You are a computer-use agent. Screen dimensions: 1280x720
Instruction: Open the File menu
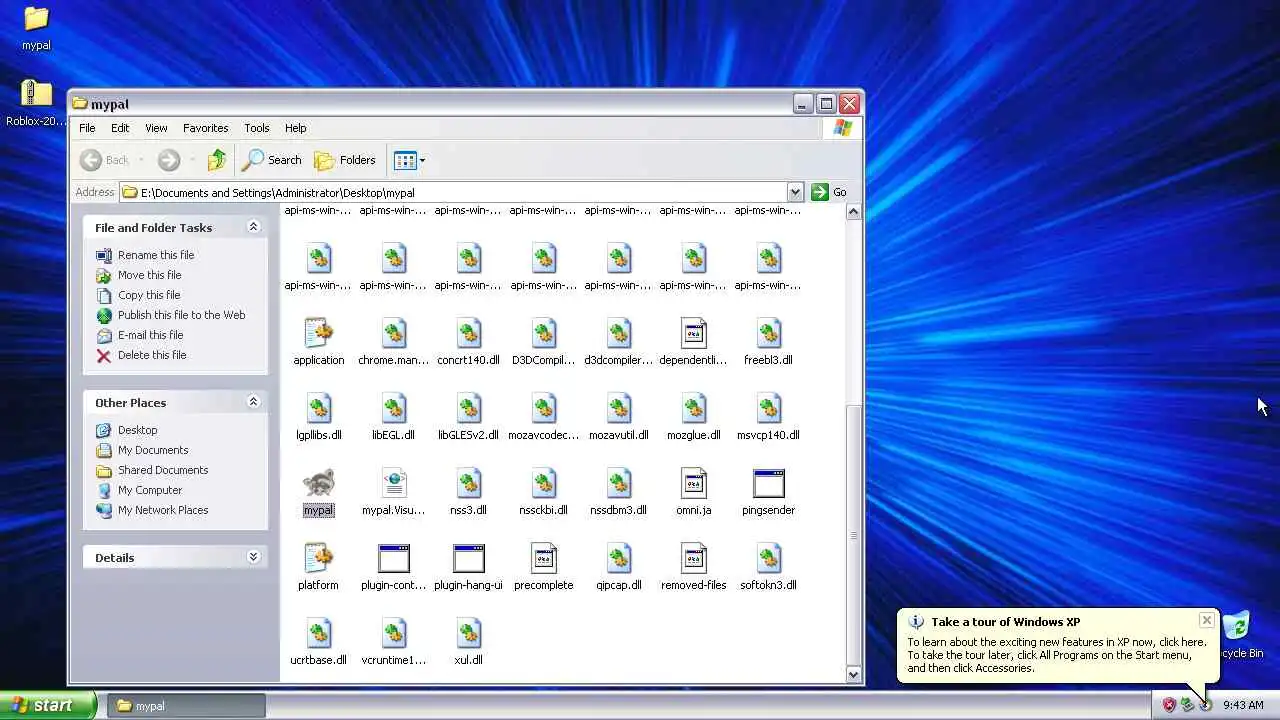[87, 128]
